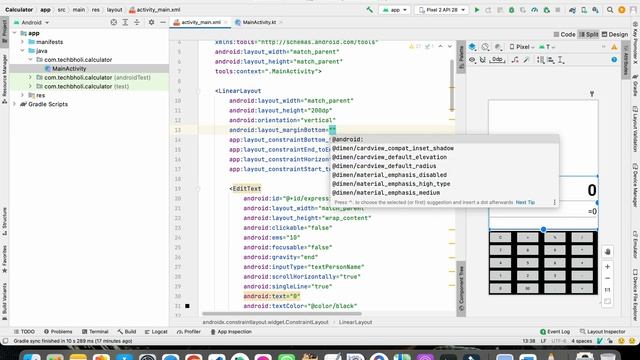Switch to Design view mode

[x=615, y=35]
